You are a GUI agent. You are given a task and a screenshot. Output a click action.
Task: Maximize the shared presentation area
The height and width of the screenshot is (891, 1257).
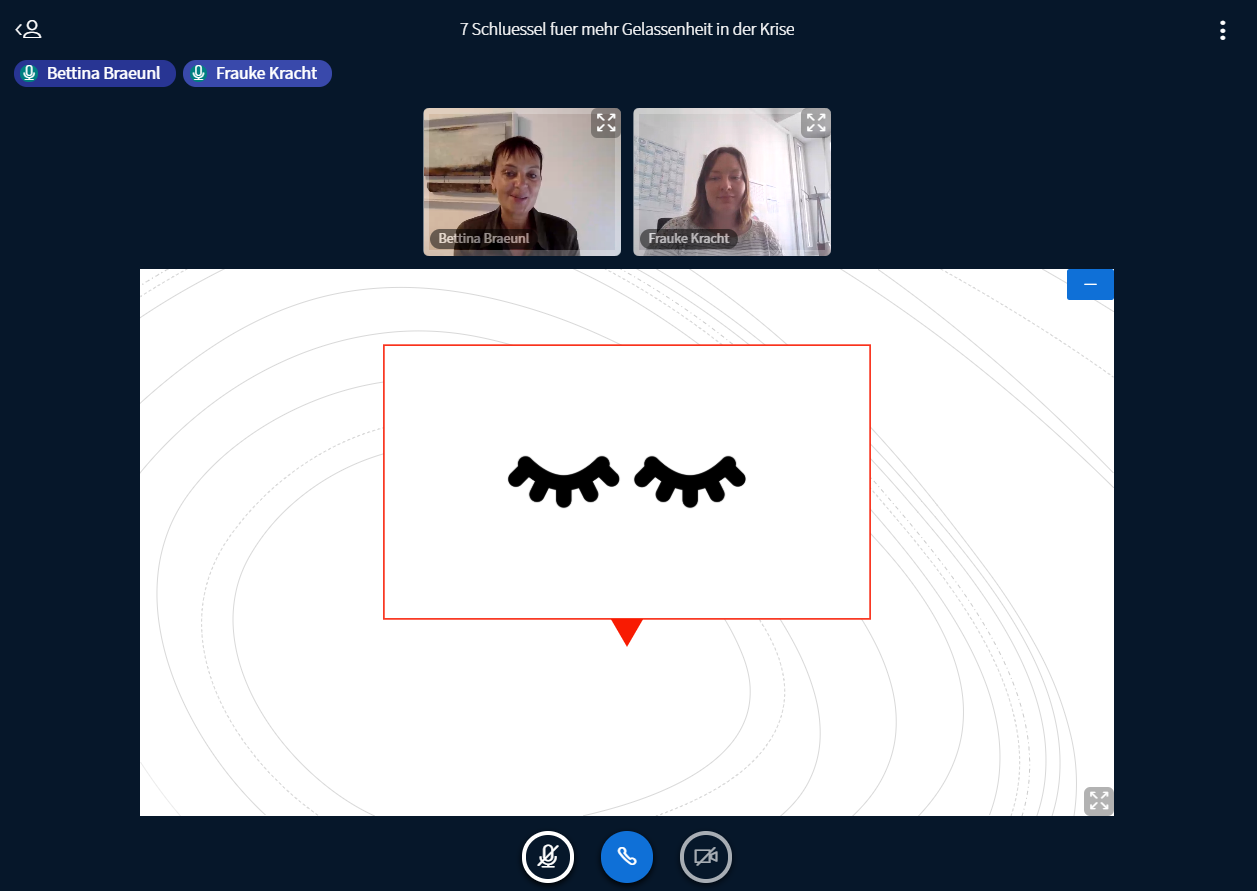click(x=1098, y=801)
